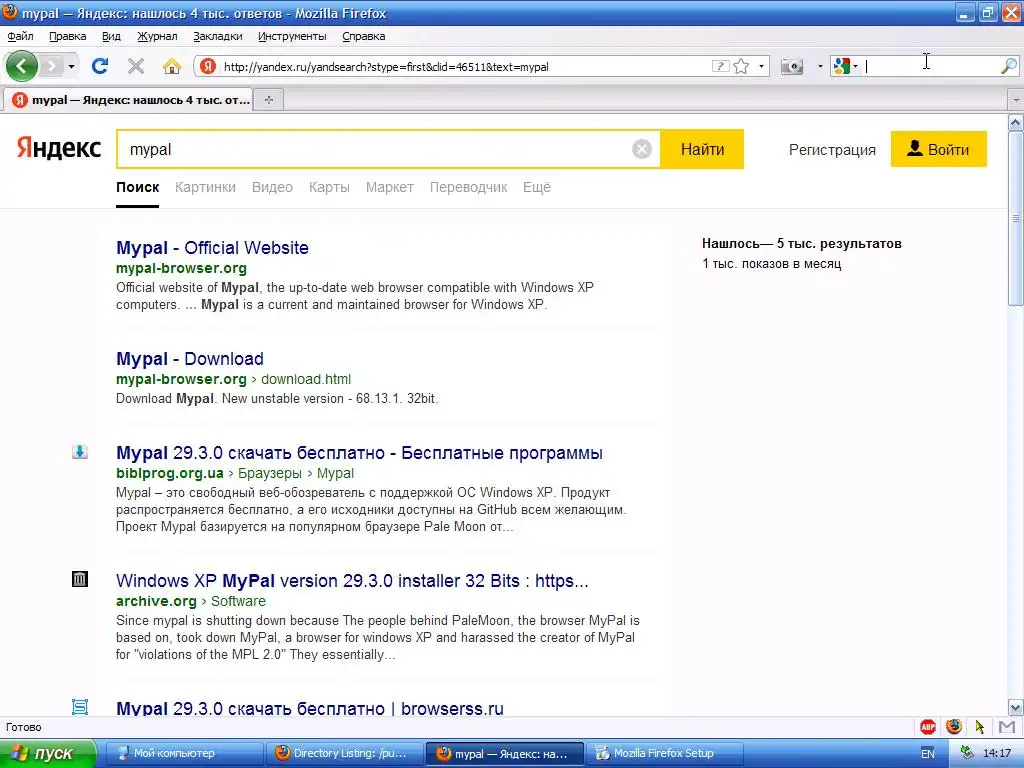Click the page scrollbar down arrow
Viewport: 1024px width, 768px height.
[1016, 707]
